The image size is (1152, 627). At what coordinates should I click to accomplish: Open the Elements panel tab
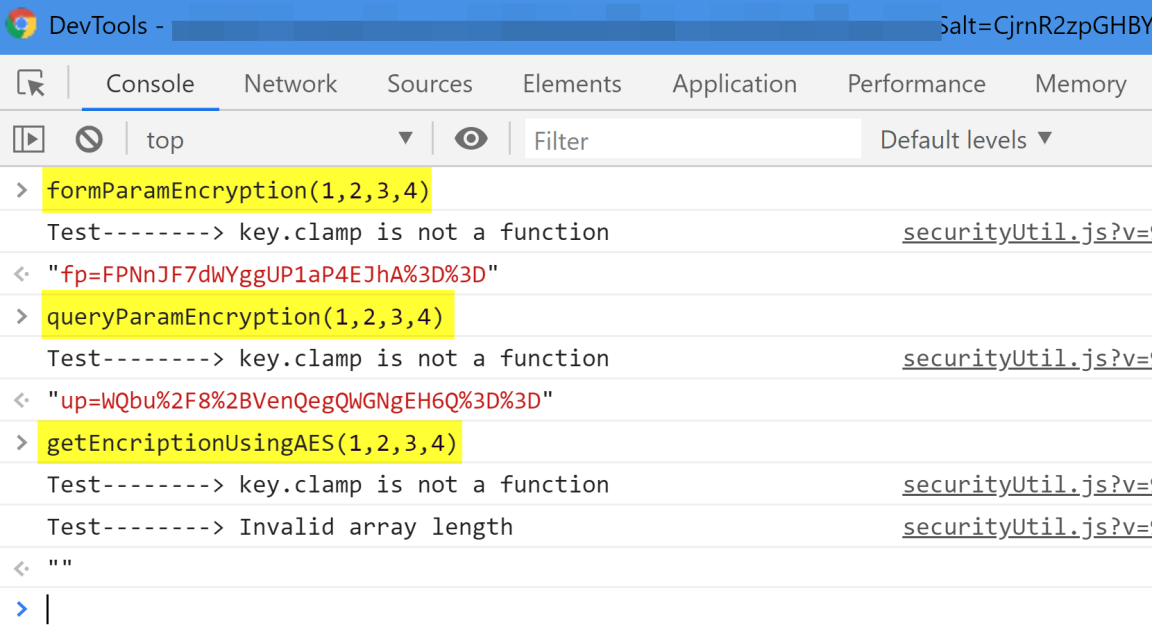[x=571, y=84]
